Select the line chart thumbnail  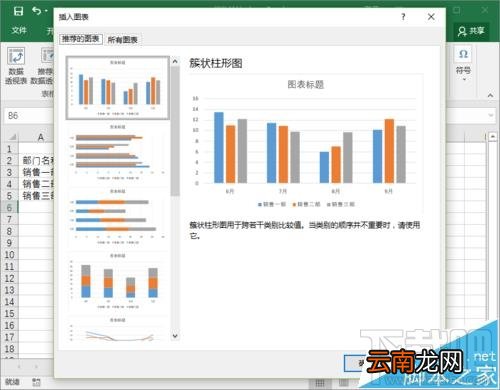coord(118,329)
